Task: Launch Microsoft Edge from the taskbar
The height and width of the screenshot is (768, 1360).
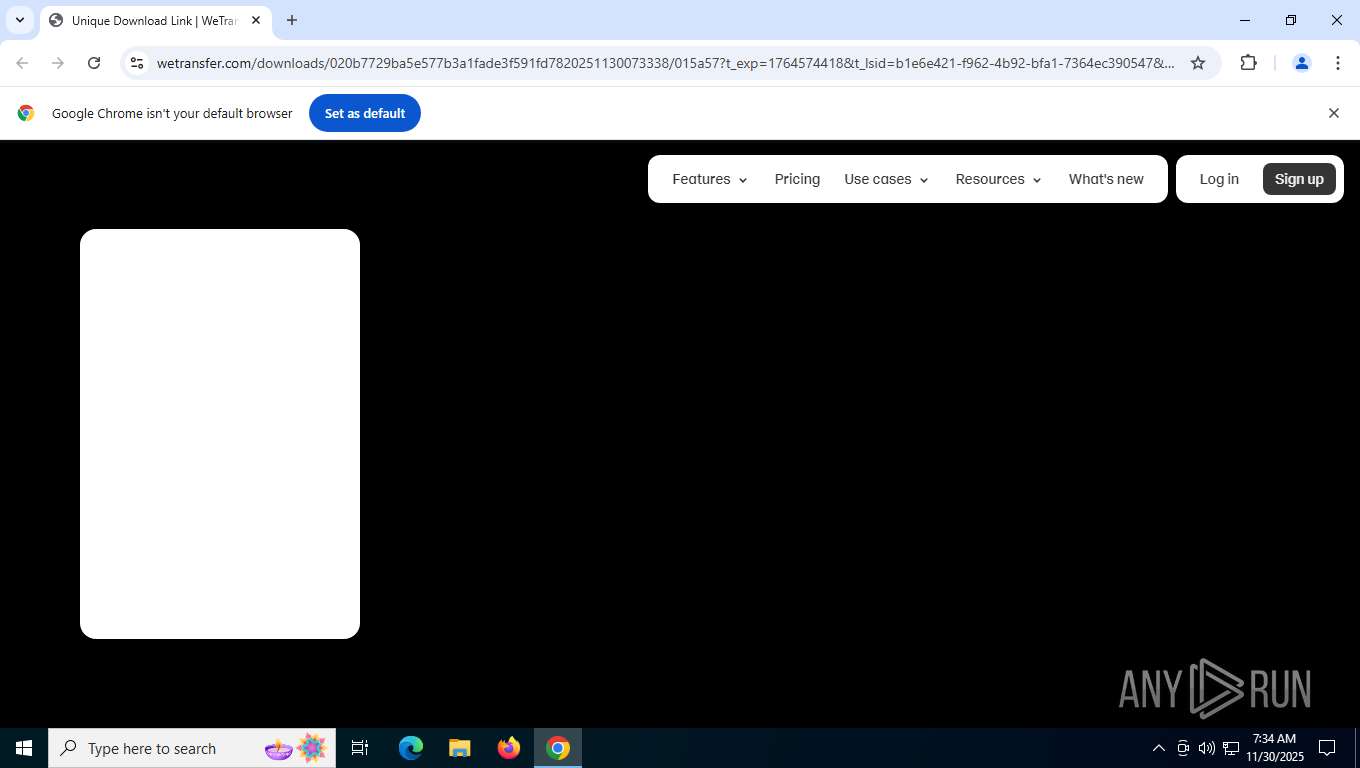Action: 411,748
